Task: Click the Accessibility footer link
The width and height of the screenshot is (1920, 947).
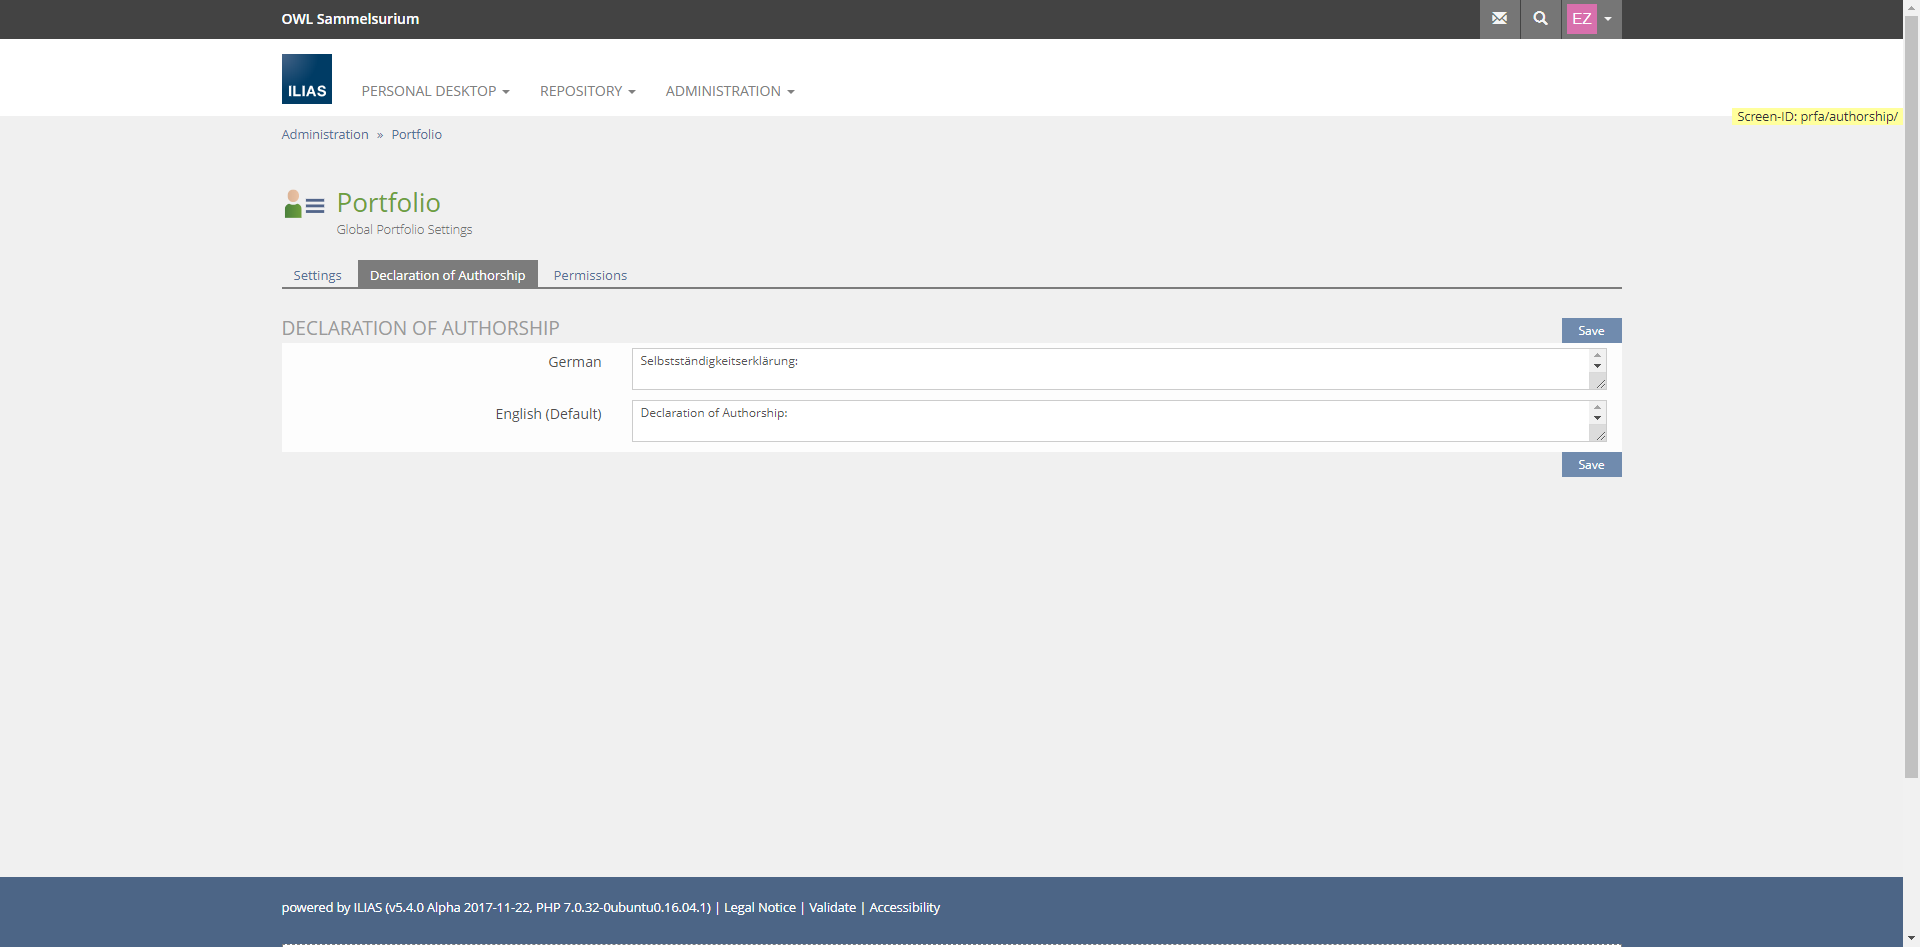Action: [x=904, y=908]
